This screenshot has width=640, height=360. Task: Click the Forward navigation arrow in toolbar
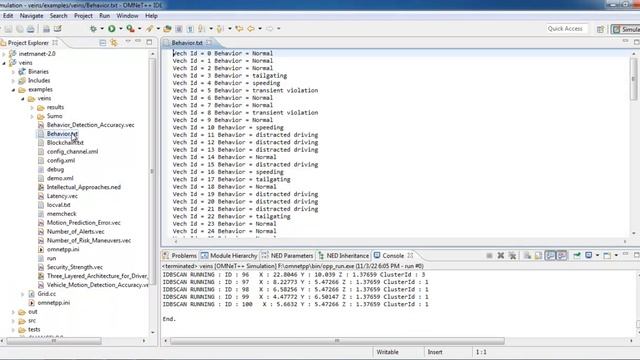click(269, 29)
